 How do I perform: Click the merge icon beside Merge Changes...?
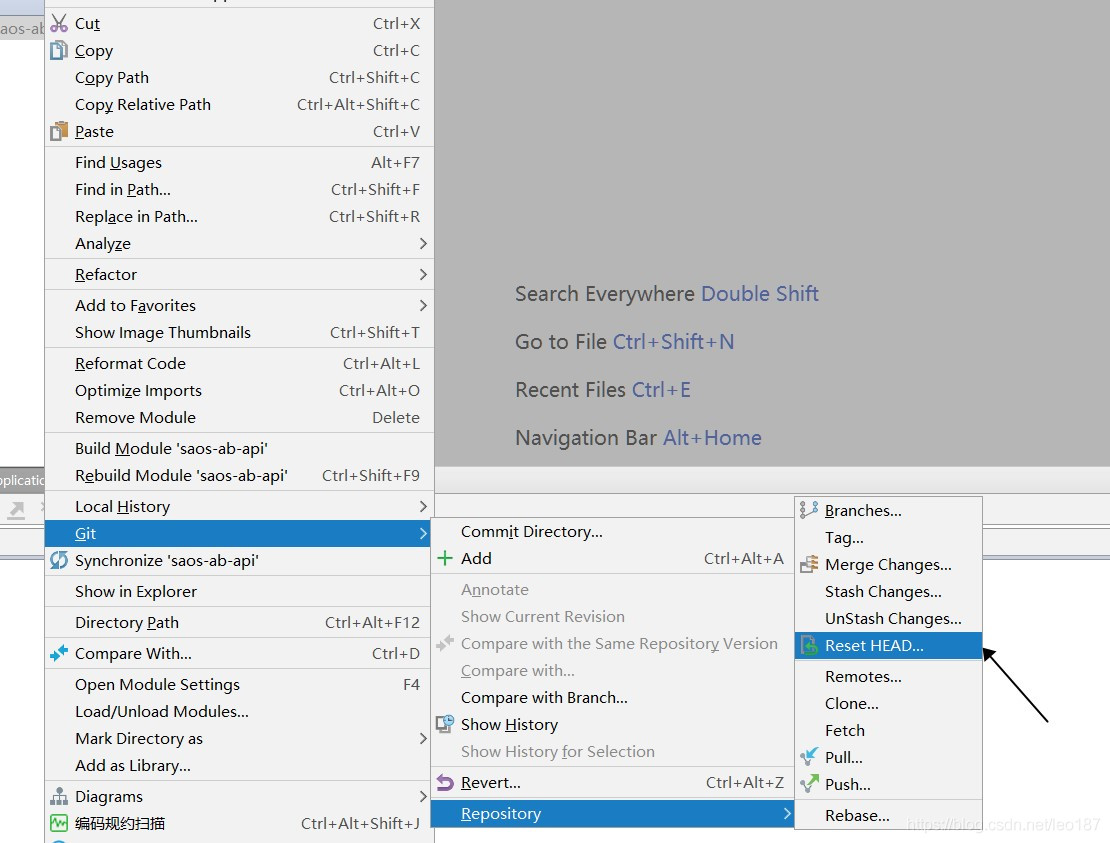(809, 564)
